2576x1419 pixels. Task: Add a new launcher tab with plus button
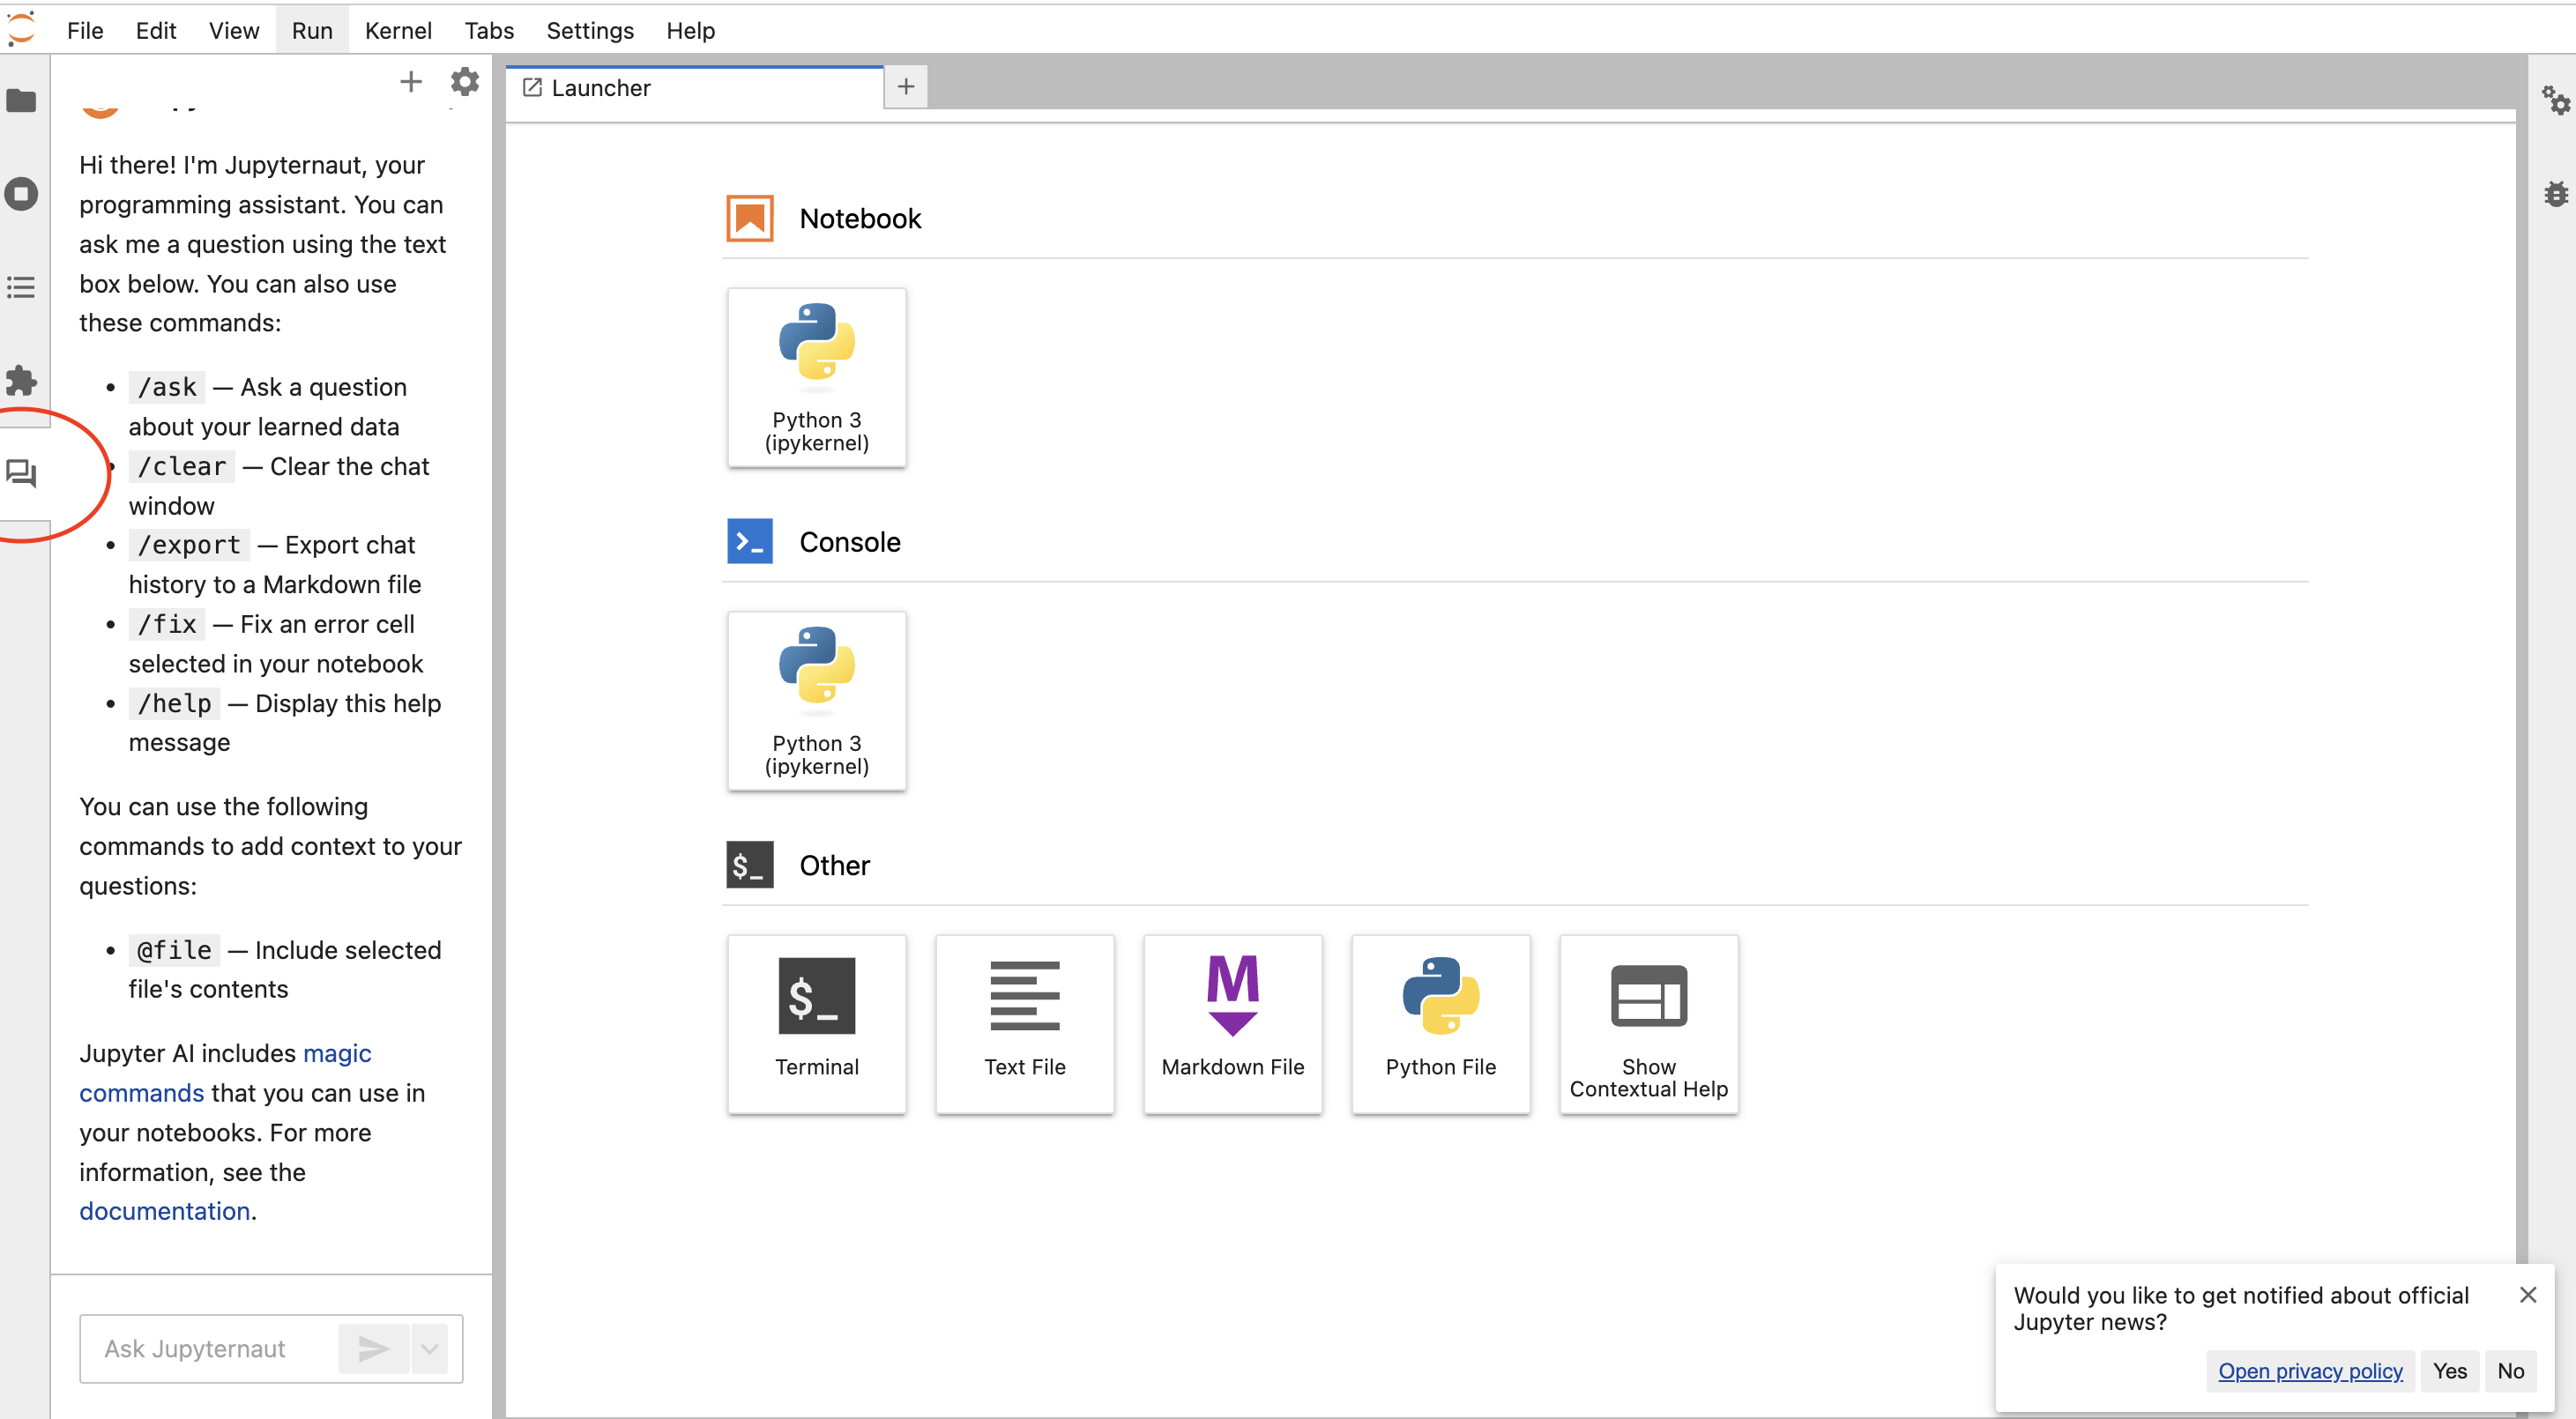tap(905, 87)
